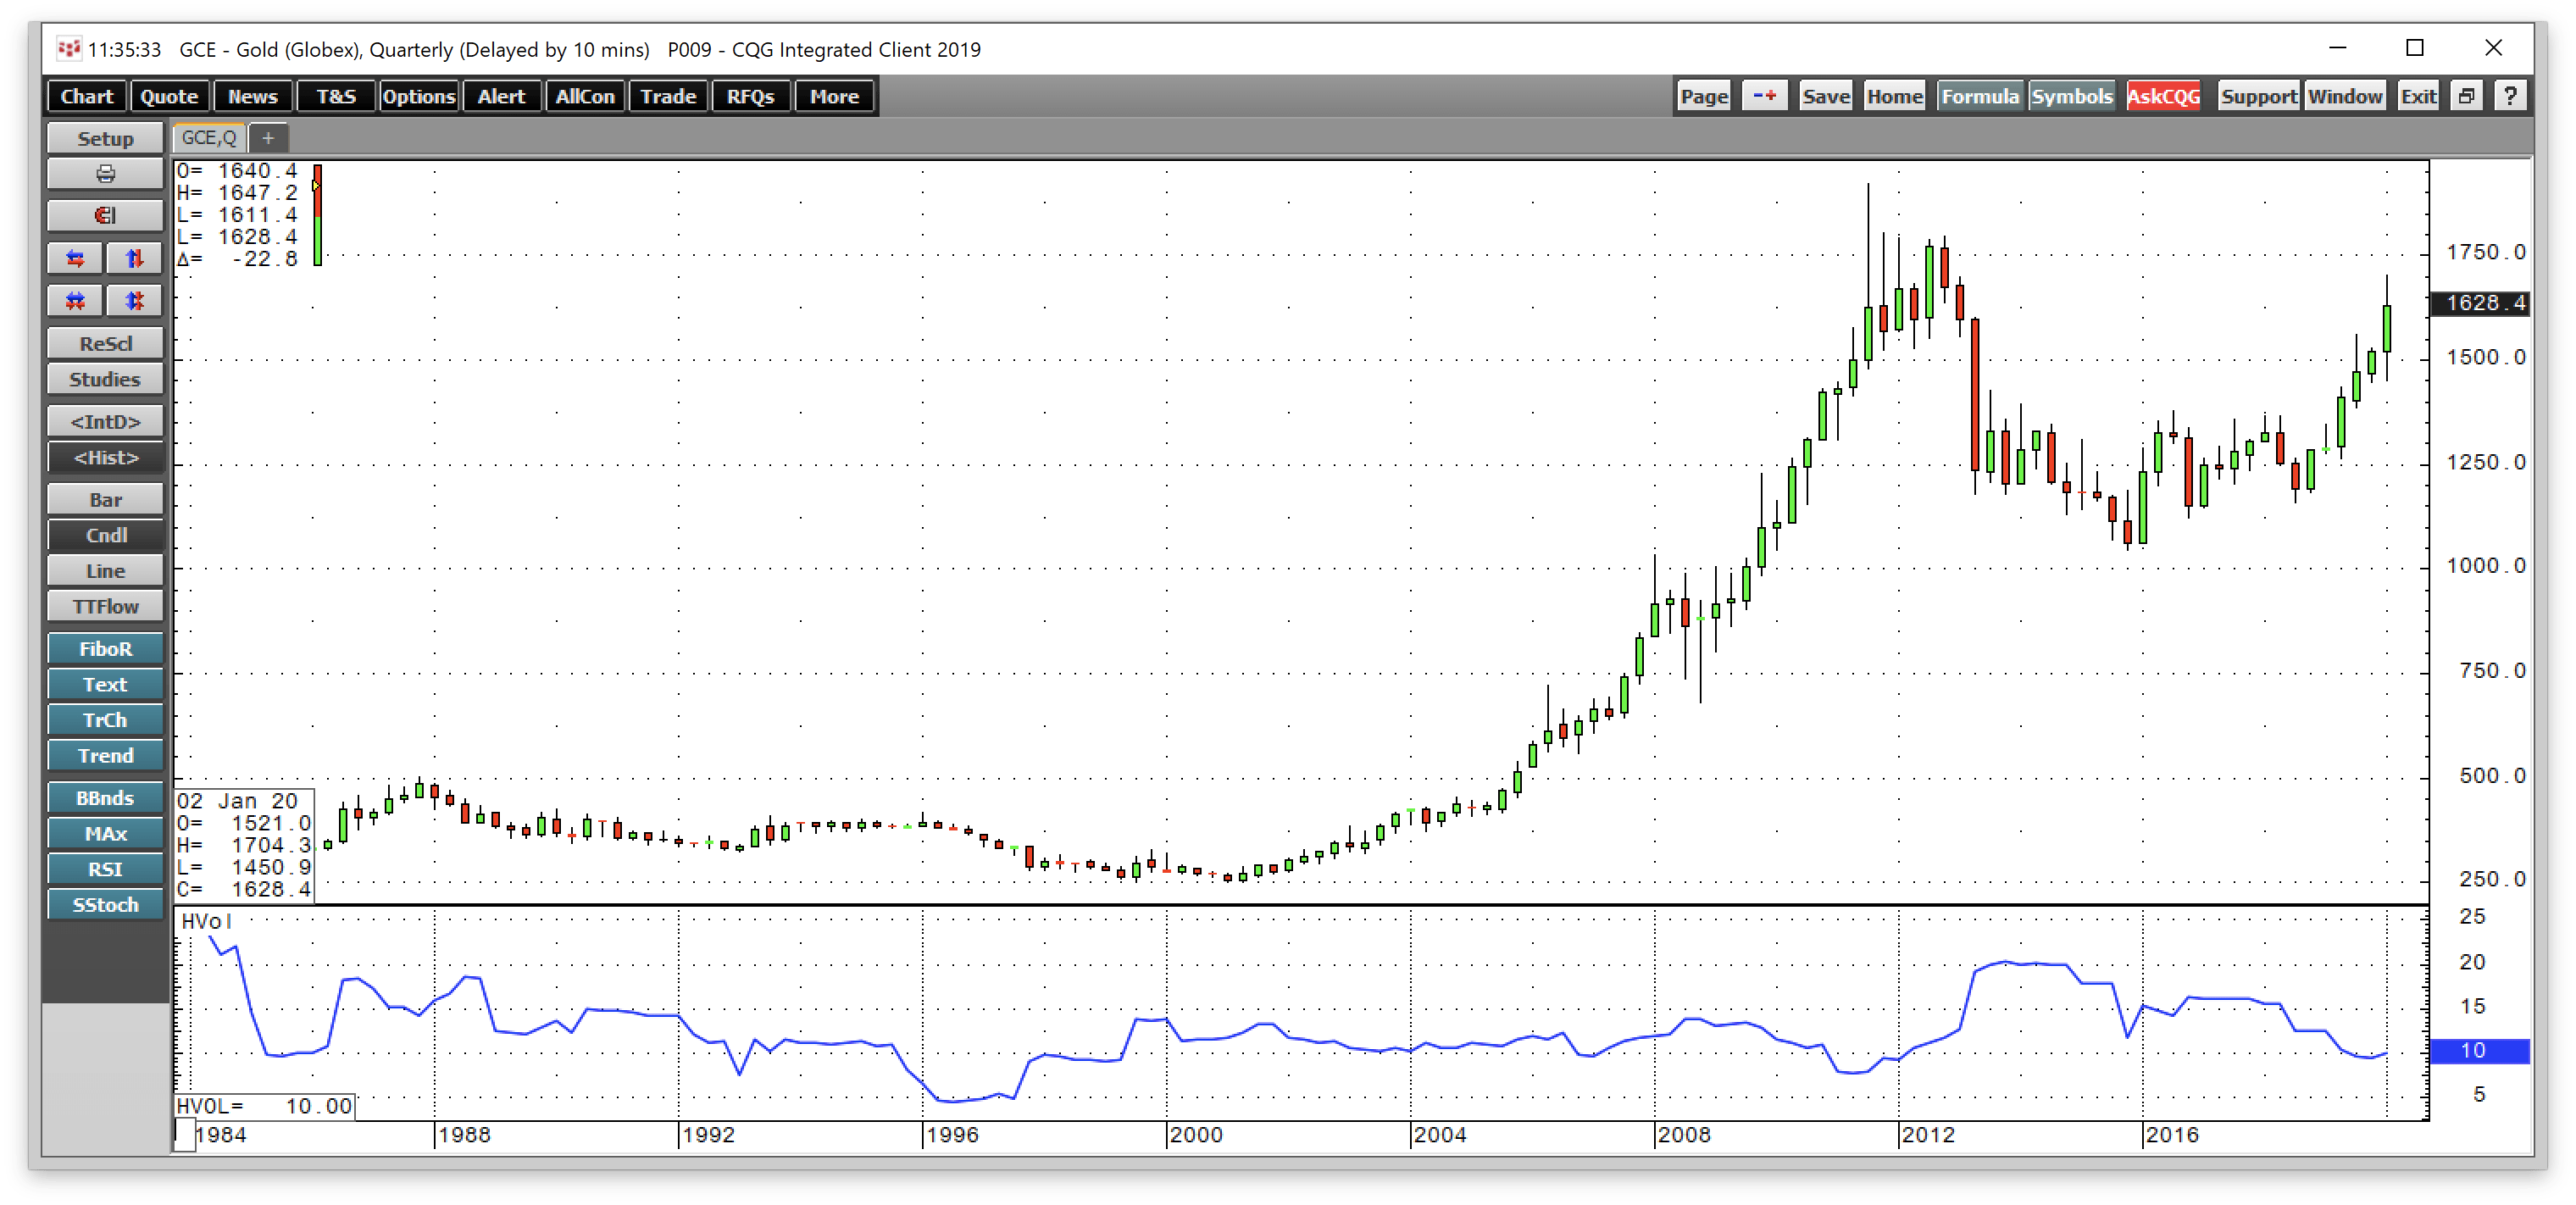Select Bar chart type

[x=105, y=499]
